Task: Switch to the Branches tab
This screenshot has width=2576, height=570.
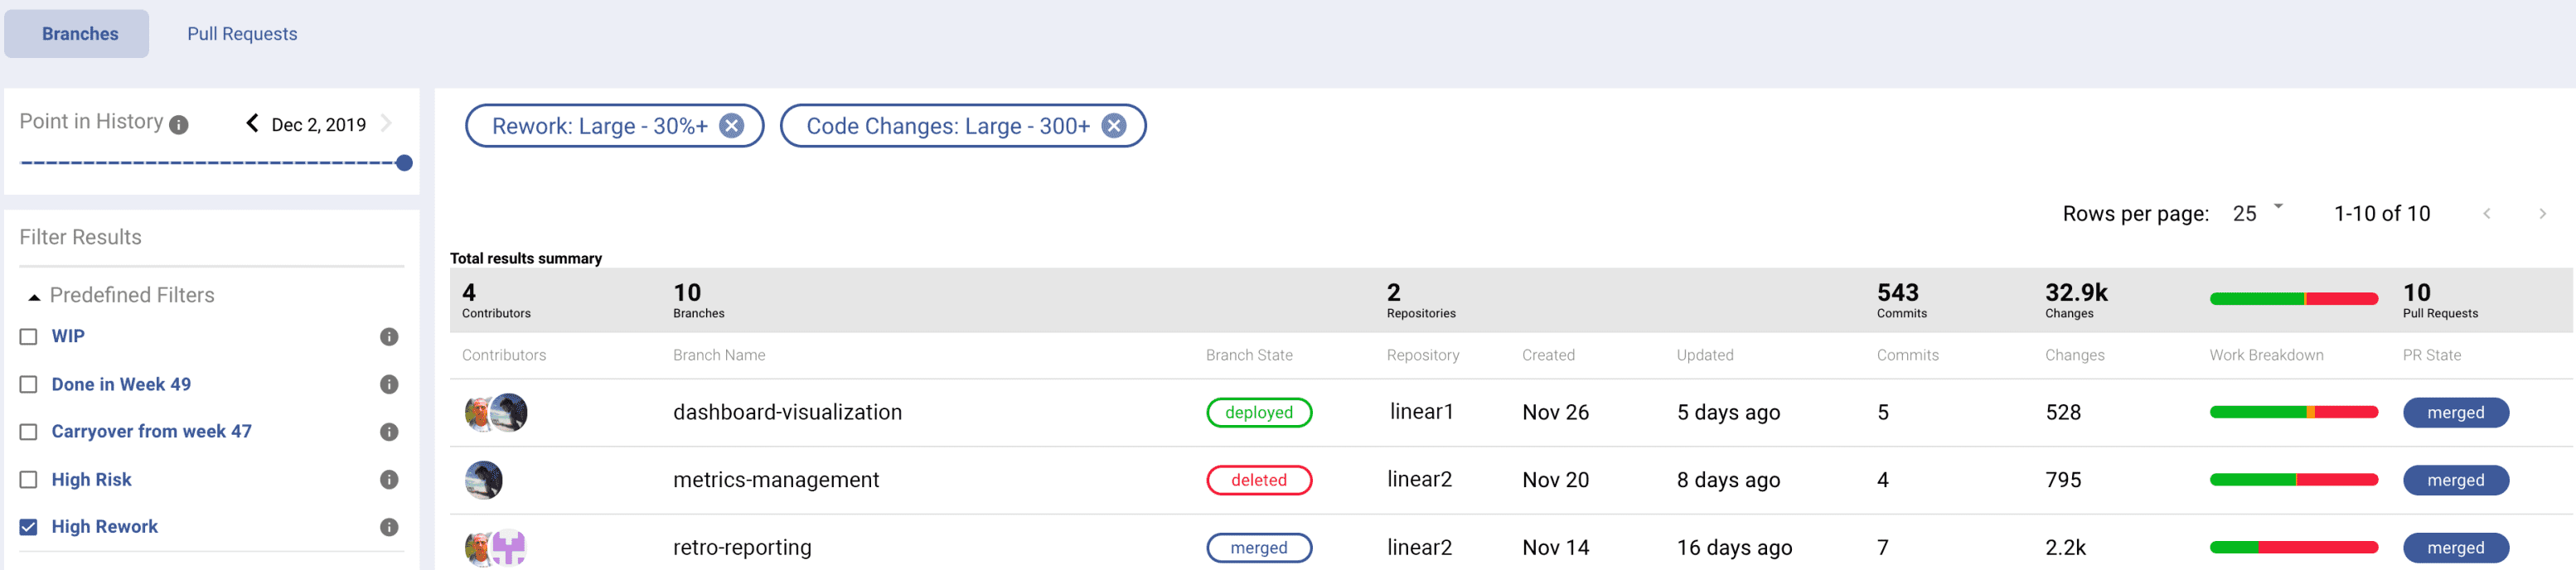Action: click(77, 34)
